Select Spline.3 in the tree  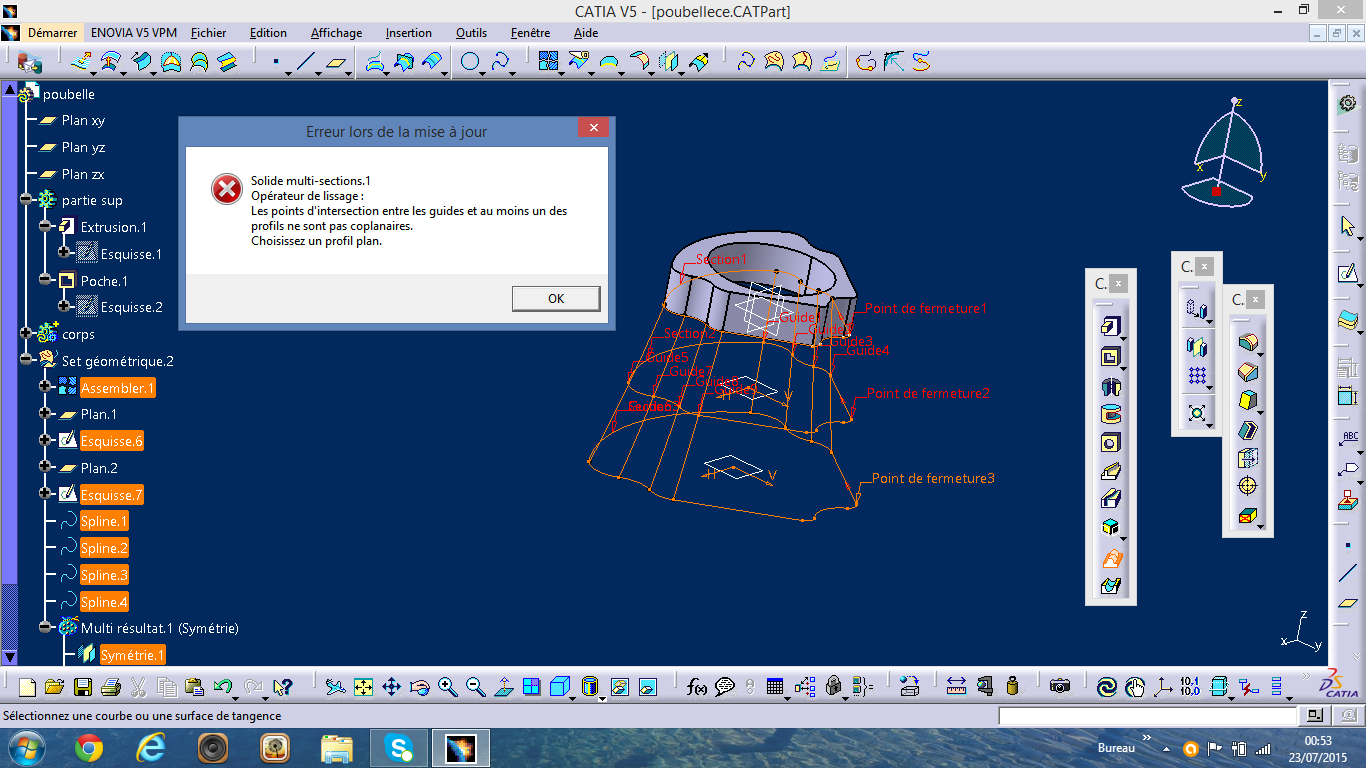(104, 575)
